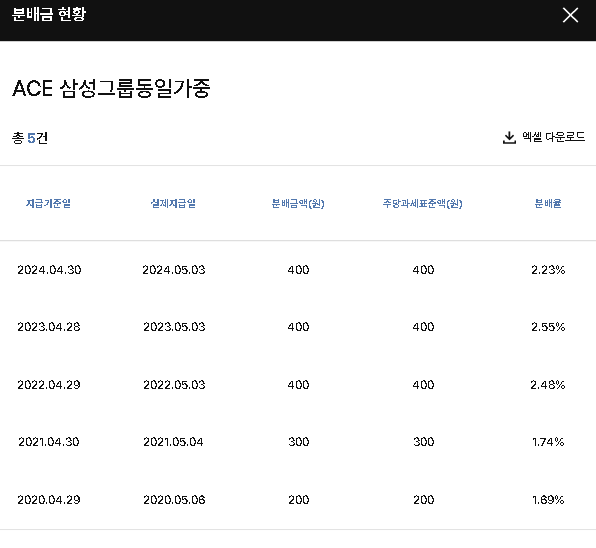Click the 엑셀 다운로드 download icon
The width and height of the screenshot is (596, 548).
pos(509,138)
